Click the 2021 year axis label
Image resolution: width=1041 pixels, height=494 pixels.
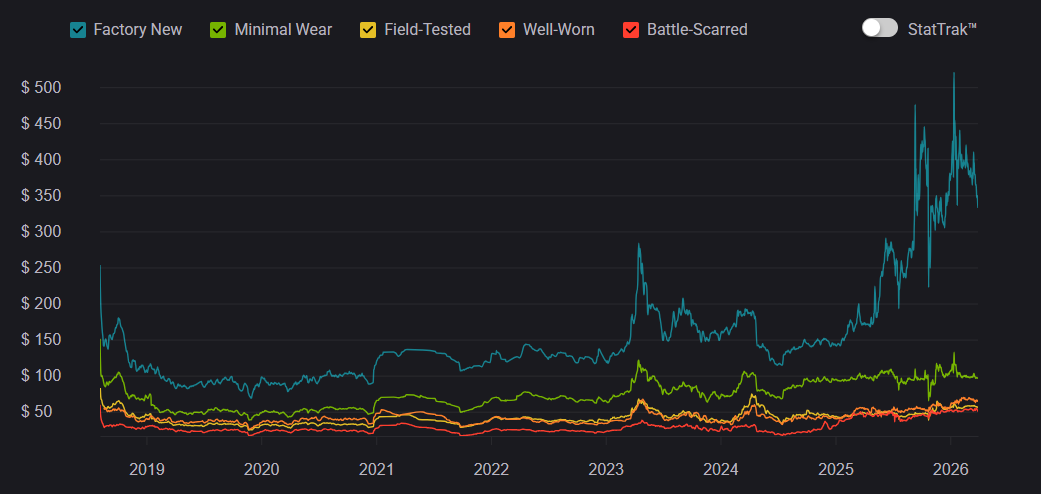click(x=376, y=468)
